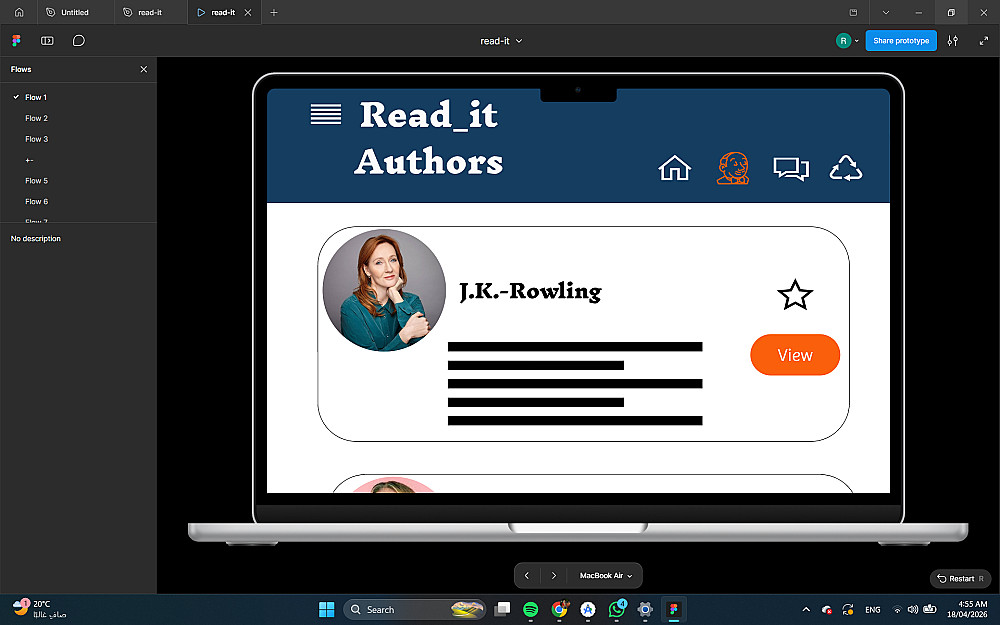Click J.K.-Rowling's portrait photo

[x=384, y=290]
